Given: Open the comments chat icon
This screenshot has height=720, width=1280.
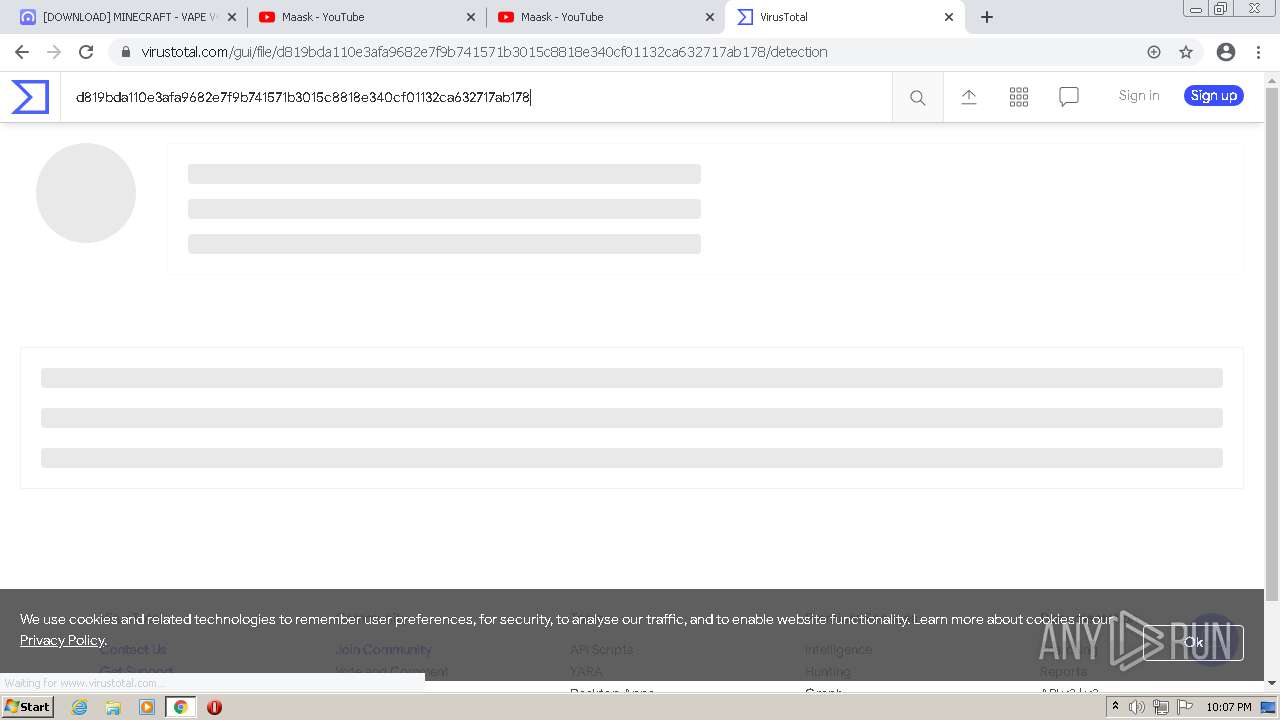Looking at the screenshot, I should [x=1069, y=97].
